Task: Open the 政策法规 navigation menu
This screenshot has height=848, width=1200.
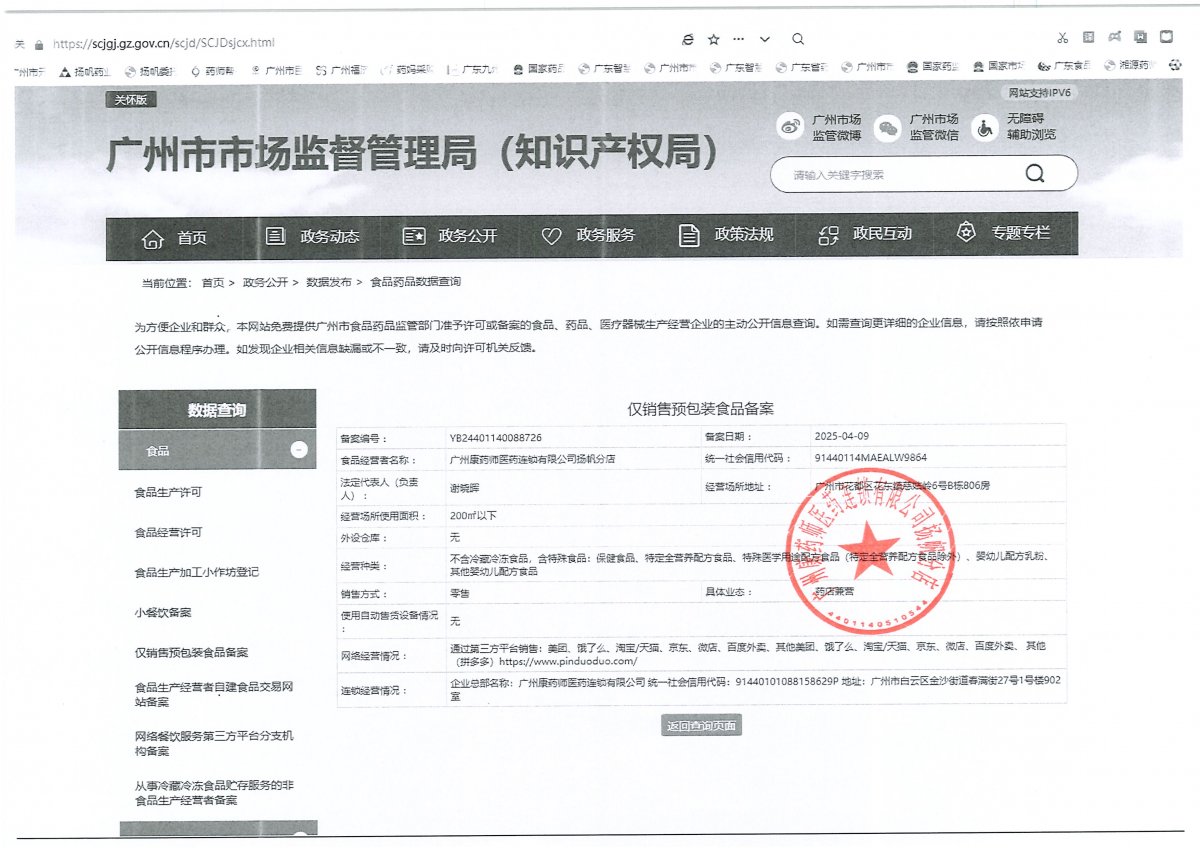Action: click(x=744, y=235)
